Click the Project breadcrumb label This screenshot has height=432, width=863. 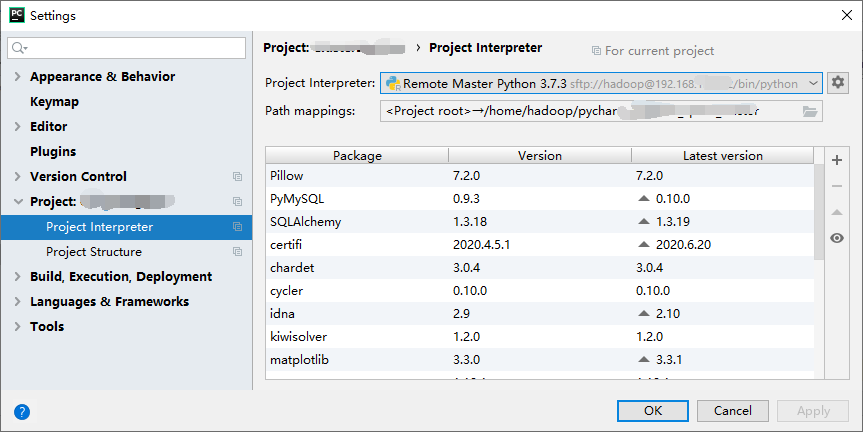point(286,48)
